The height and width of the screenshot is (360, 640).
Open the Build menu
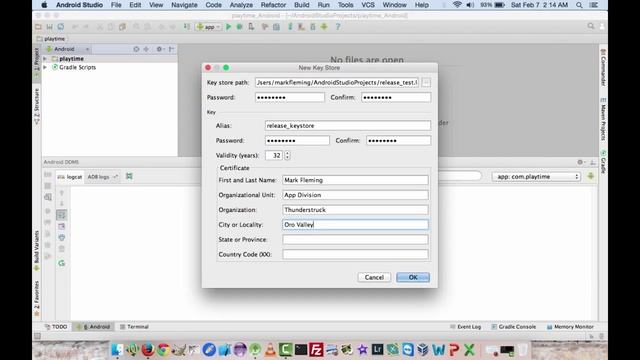click(x=302, y=5)
